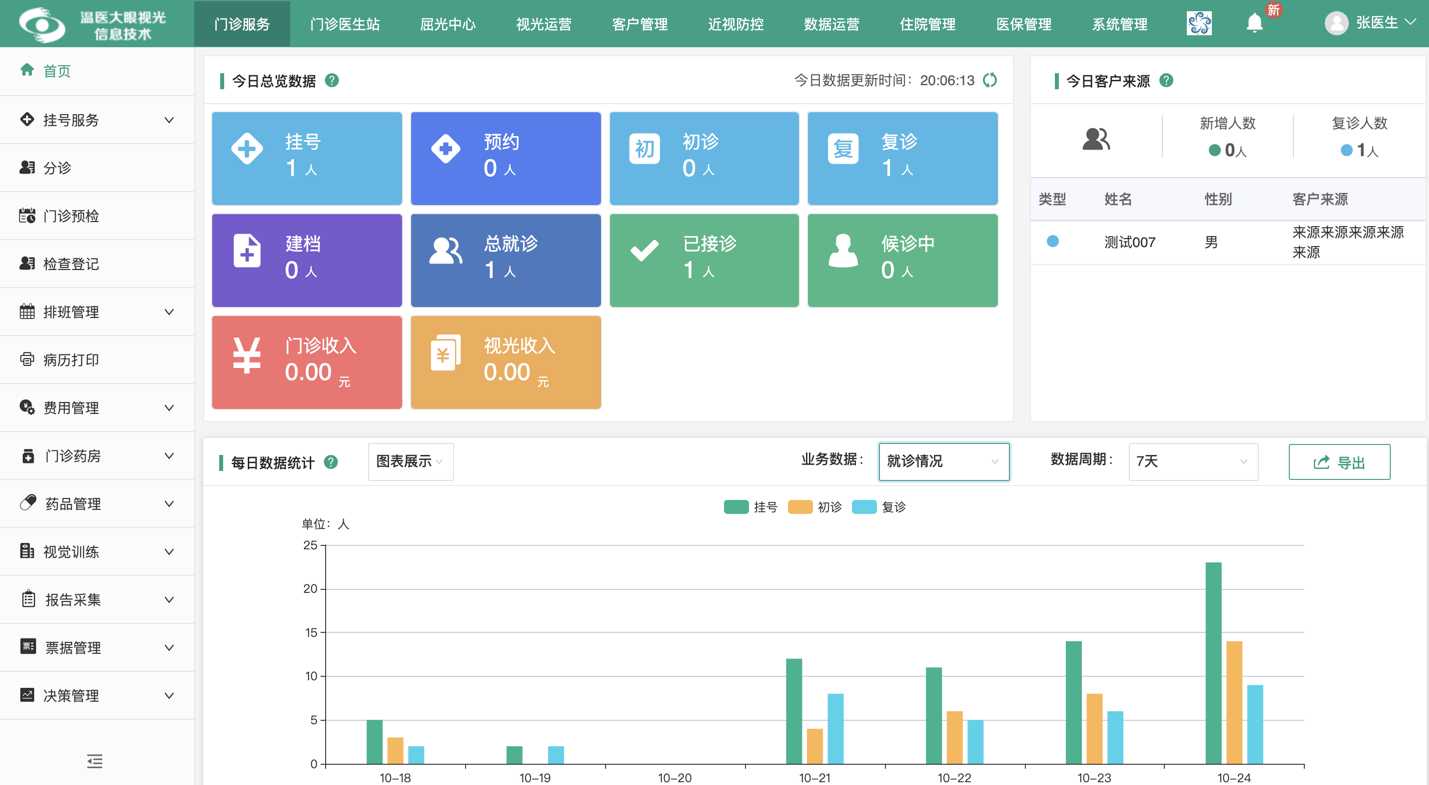Click the home icon beside 首页
Screen dimensions: 1429x785
click(27, 70)
